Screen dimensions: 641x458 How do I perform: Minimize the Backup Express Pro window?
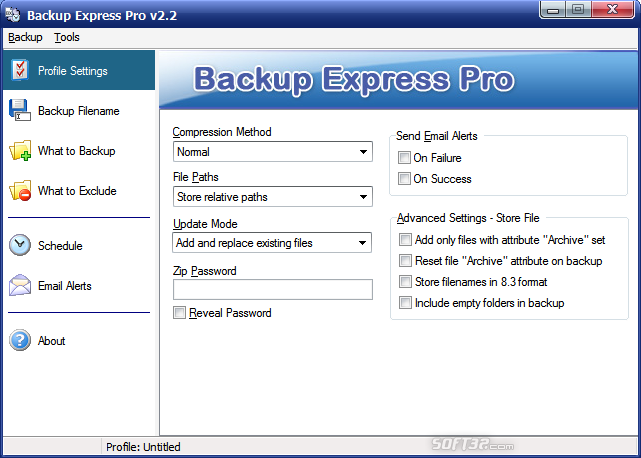[553, 10]
